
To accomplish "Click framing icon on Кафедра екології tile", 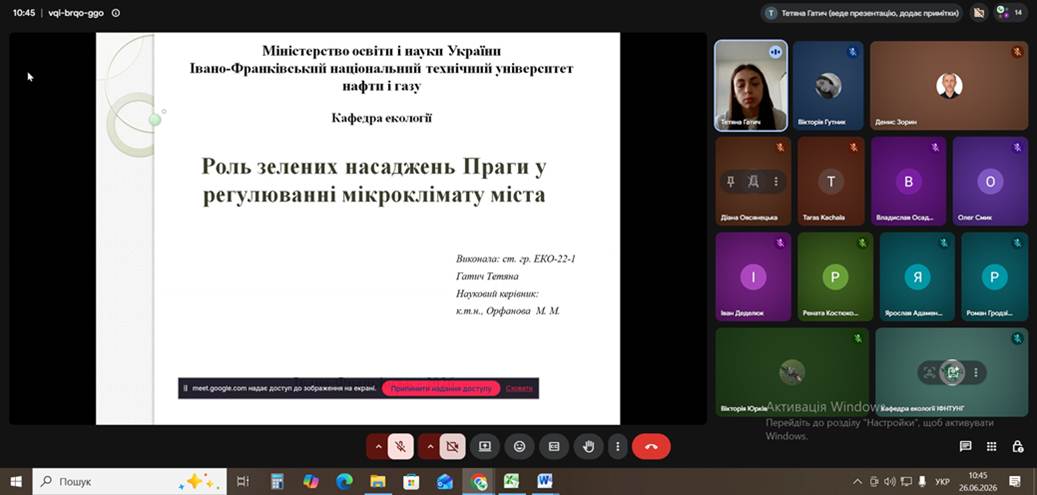I will 929,373.
